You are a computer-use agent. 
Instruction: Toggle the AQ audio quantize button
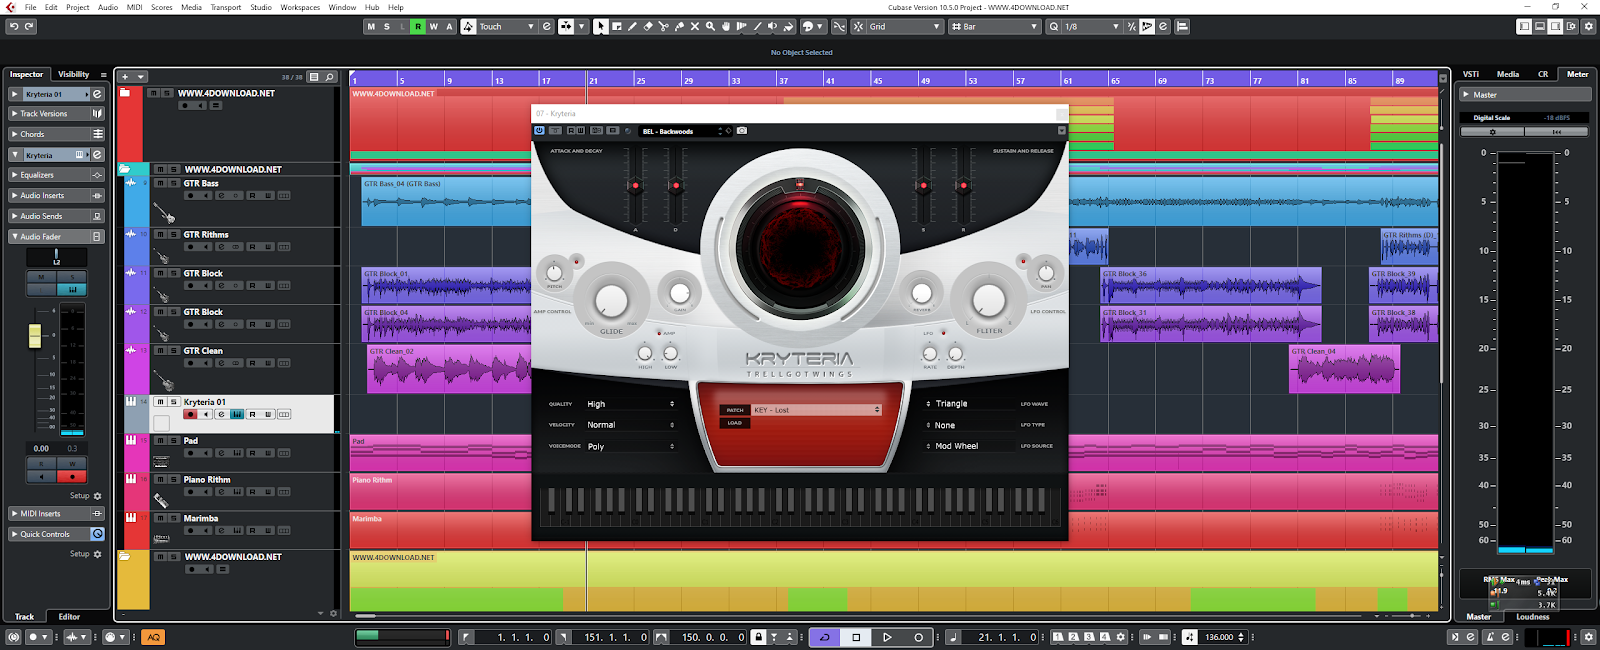click(153, 637)
